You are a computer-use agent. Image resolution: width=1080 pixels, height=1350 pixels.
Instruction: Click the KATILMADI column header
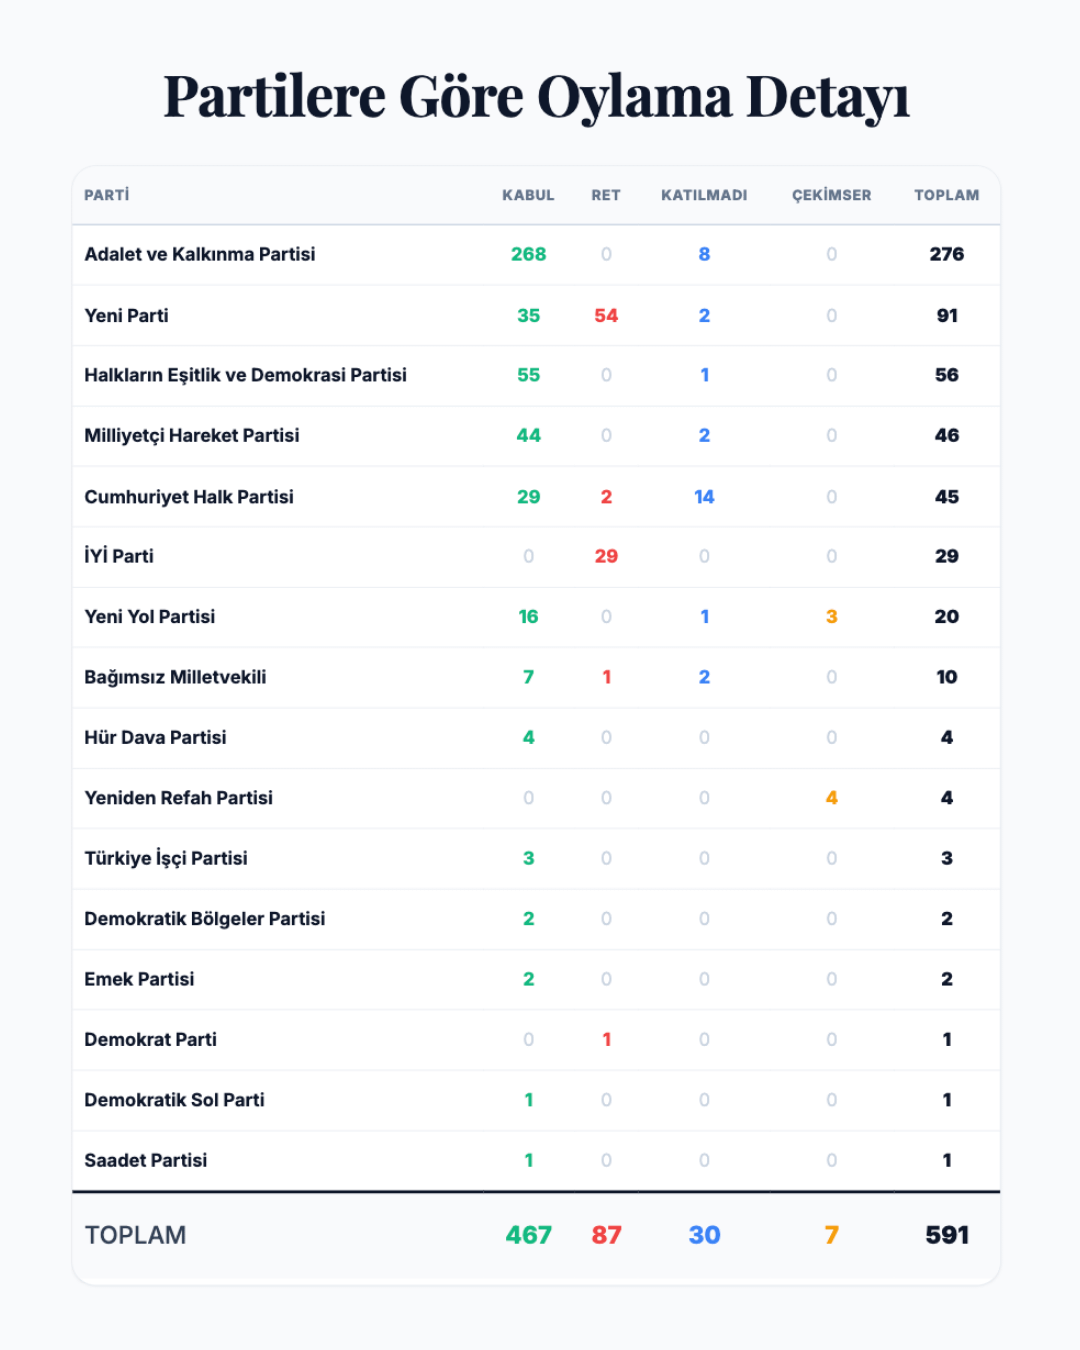pos(704,195)
